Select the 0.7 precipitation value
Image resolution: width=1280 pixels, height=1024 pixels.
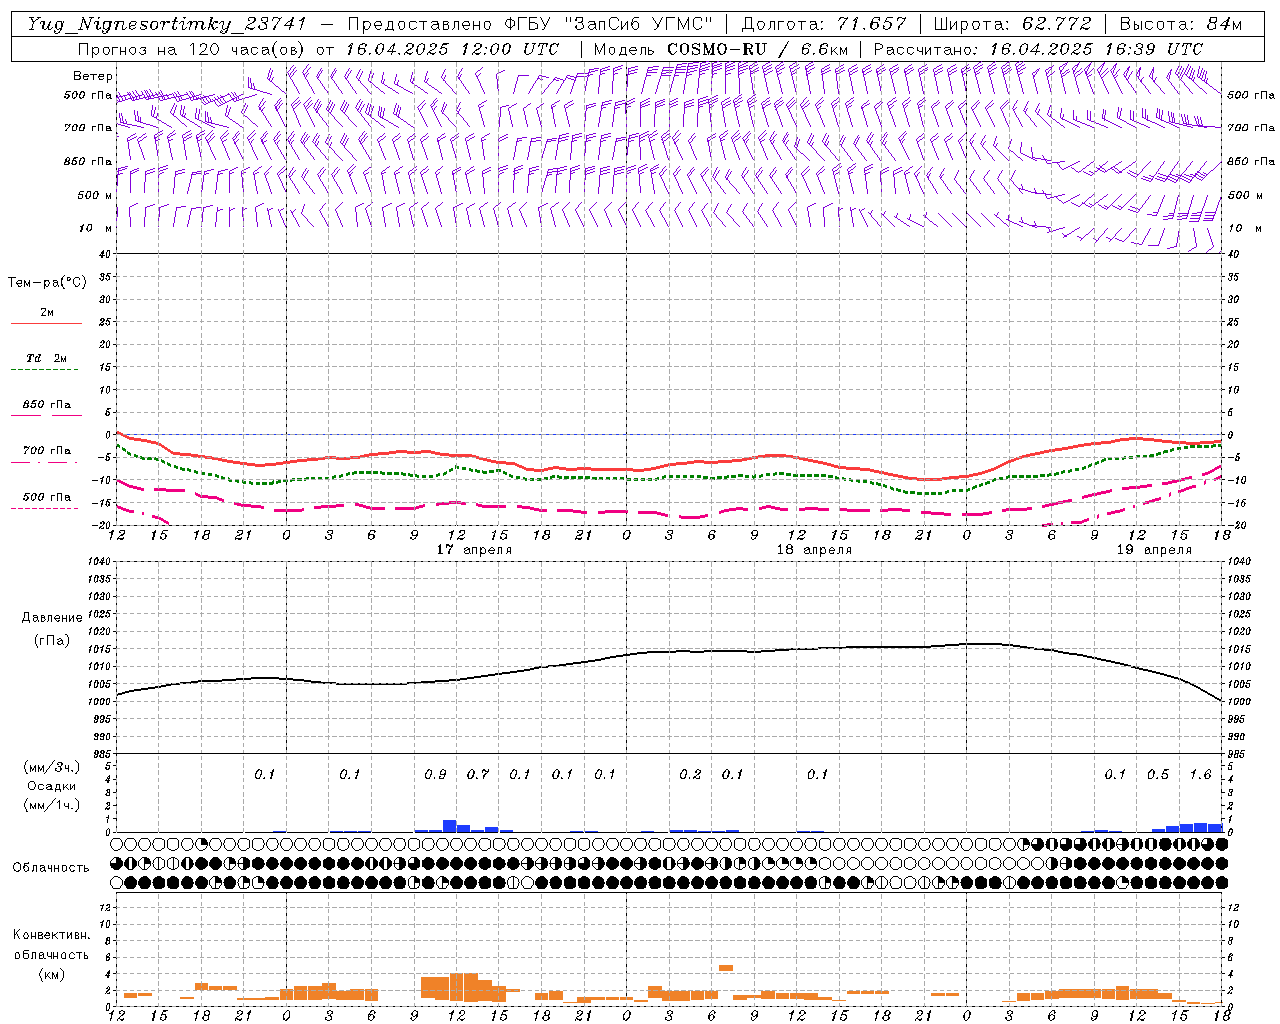click(478, 775)
